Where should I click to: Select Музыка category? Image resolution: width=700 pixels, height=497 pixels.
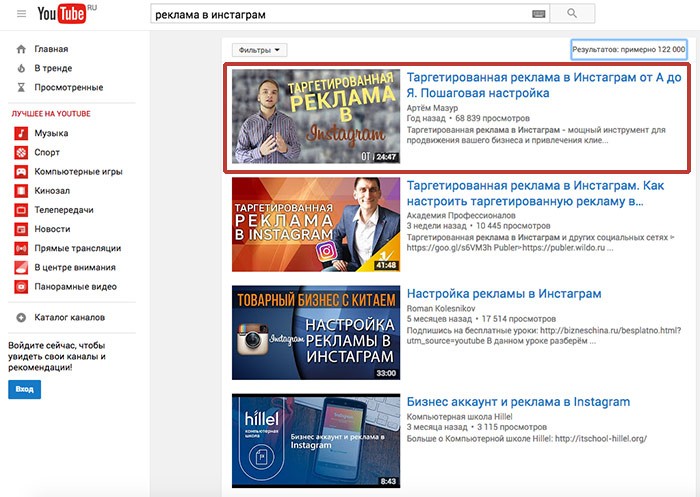[51, 133]
